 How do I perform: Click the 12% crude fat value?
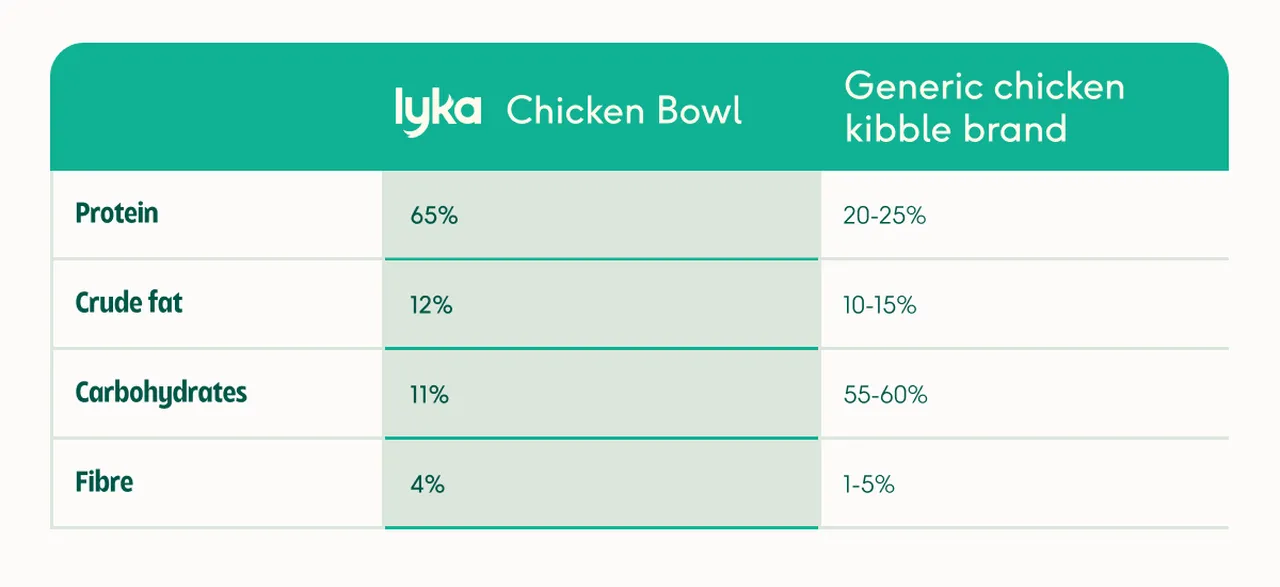[431, 305]
